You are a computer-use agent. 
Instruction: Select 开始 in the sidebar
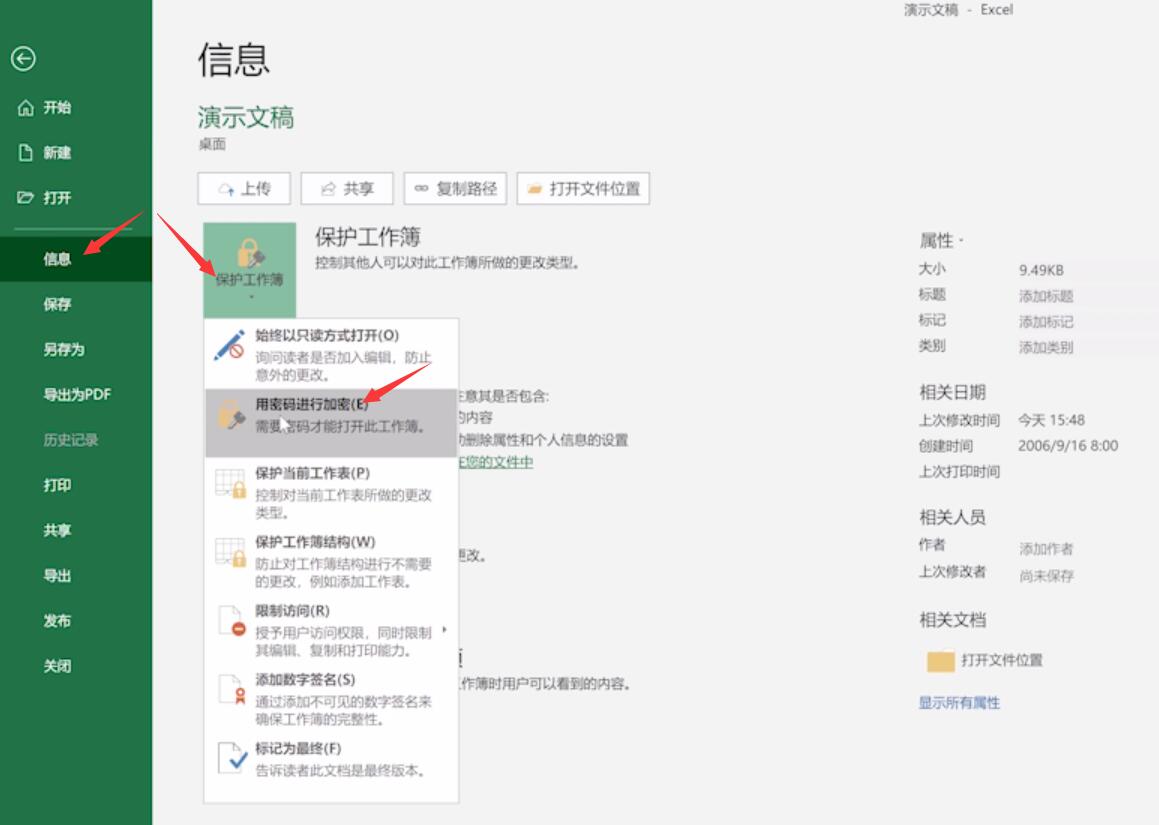click(57, 108)
